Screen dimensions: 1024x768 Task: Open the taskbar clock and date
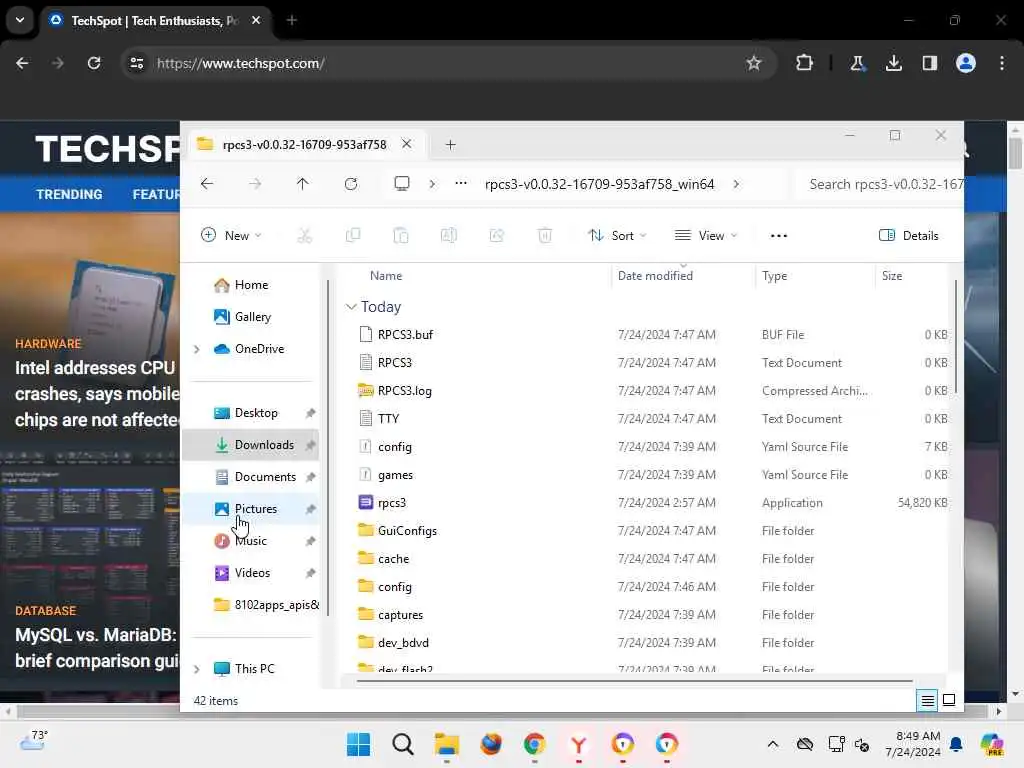[913, 744]
